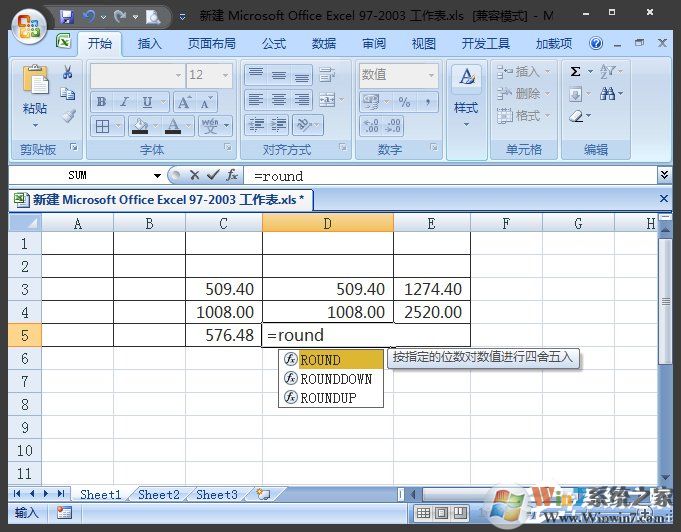The image size is (681, 532).
Task: Confirm formula with the checkmark icon
Action: coord(213,175)
